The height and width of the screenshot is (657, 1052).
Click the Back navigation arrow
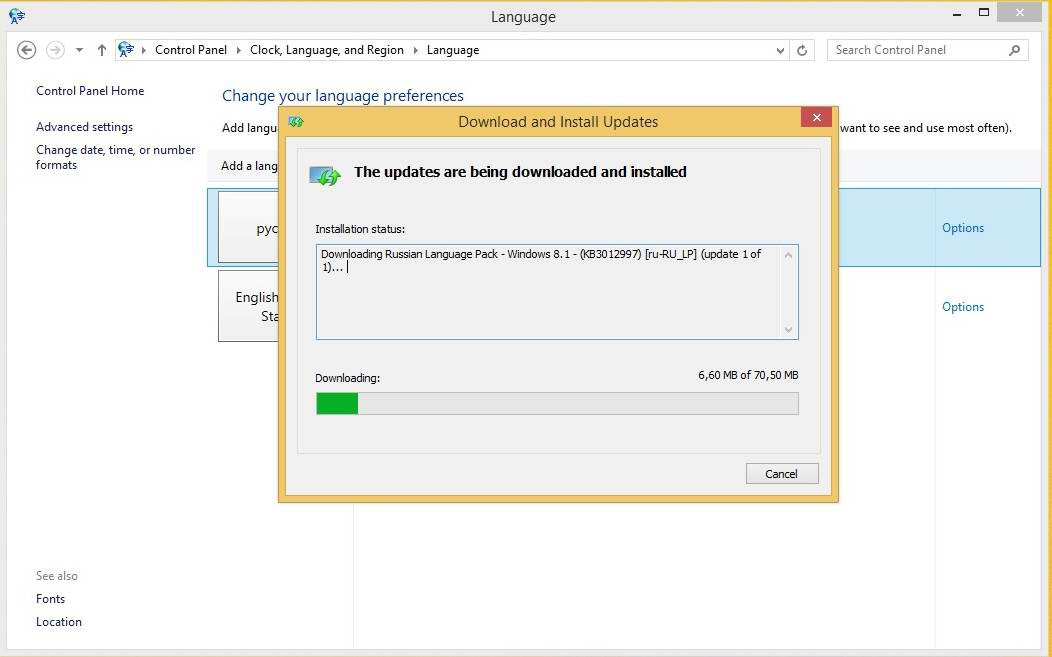pyautogui.click(x=27, y=50)
